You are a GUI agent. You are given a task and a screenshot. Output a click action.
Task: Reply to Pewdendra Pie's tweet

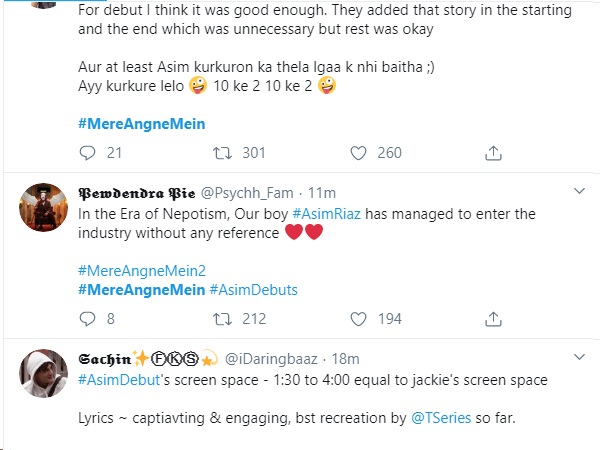coord(87,319)
